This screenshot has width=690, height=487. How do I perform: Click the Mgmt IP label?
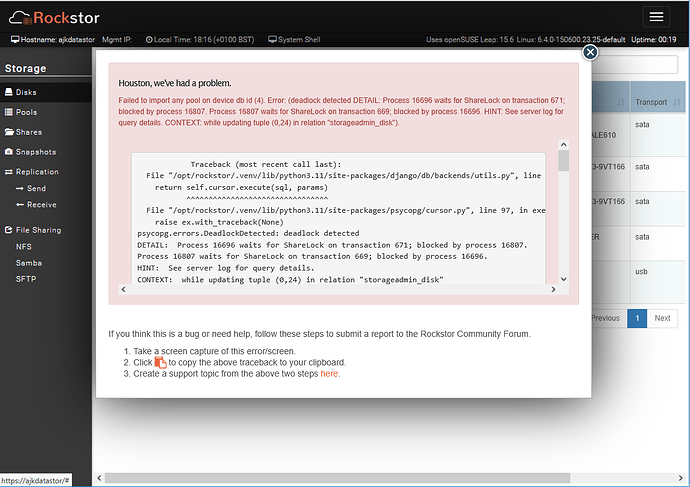click(117, 40)
